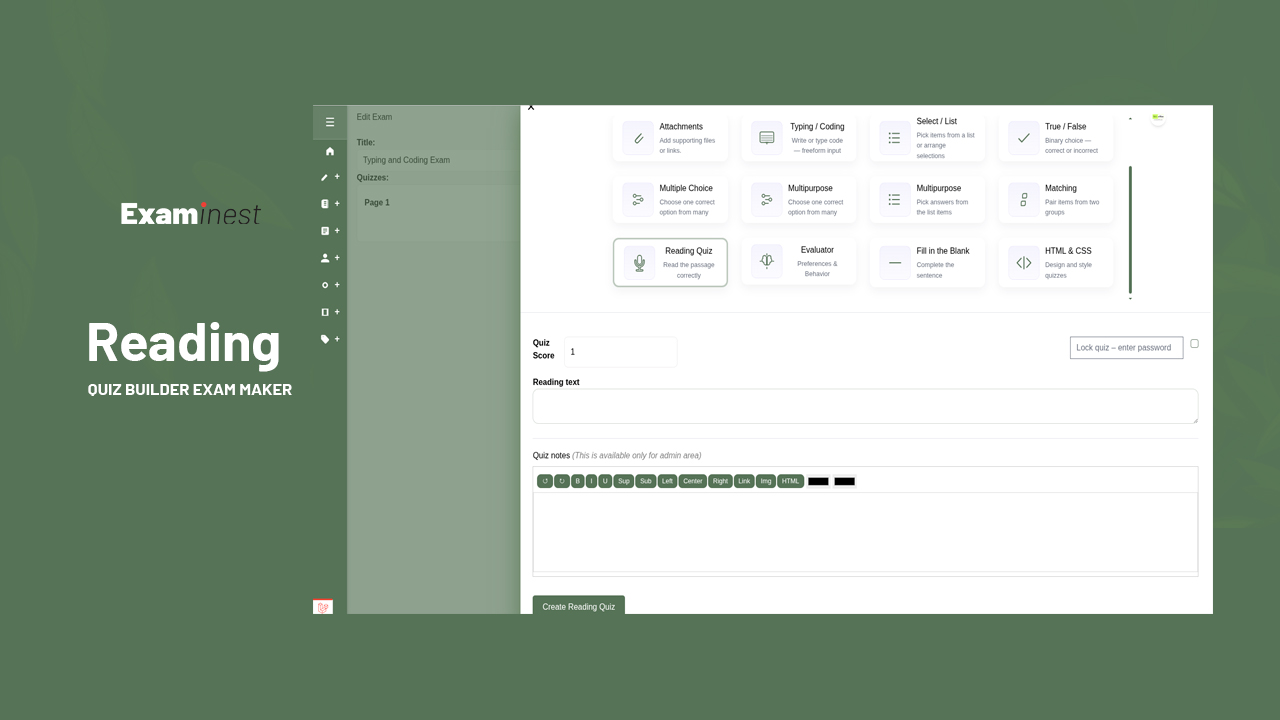Viewport: 1280px width, 720px height.
Task: Toggle italic (I) in notes editor
Action: coord(591,481)
